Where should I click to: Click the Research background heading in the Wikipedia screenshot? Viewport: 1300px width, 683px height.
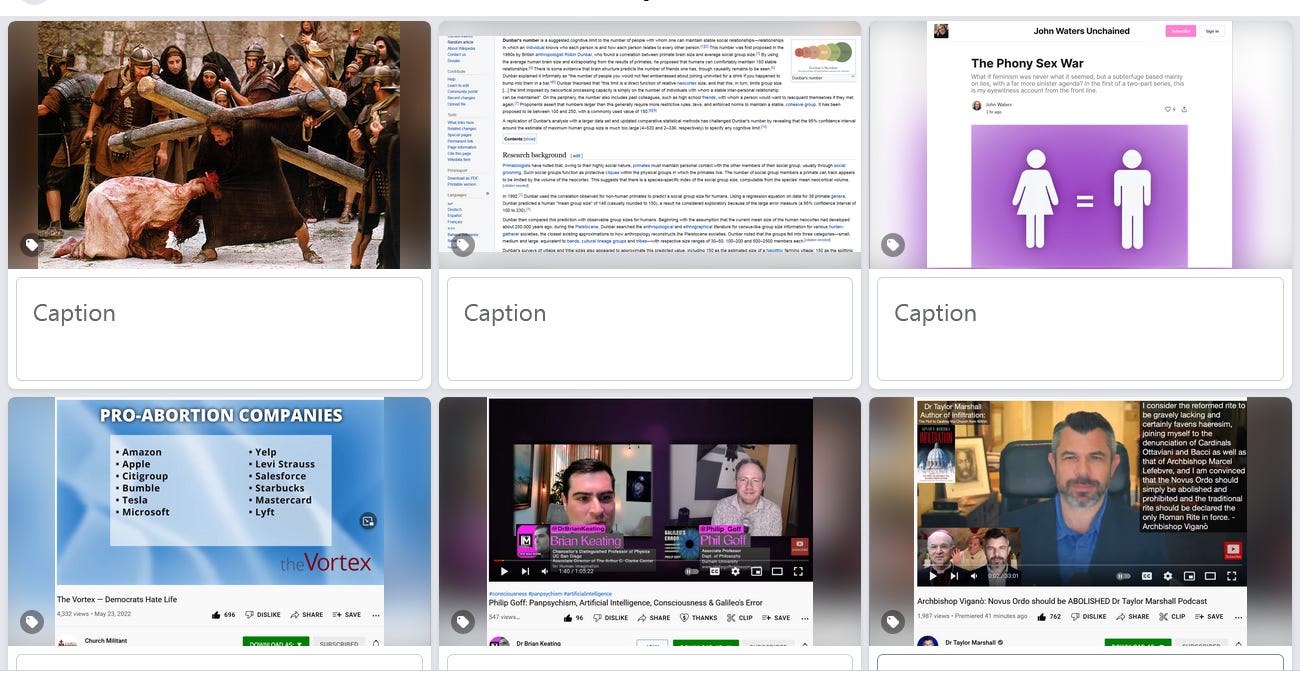534,155
